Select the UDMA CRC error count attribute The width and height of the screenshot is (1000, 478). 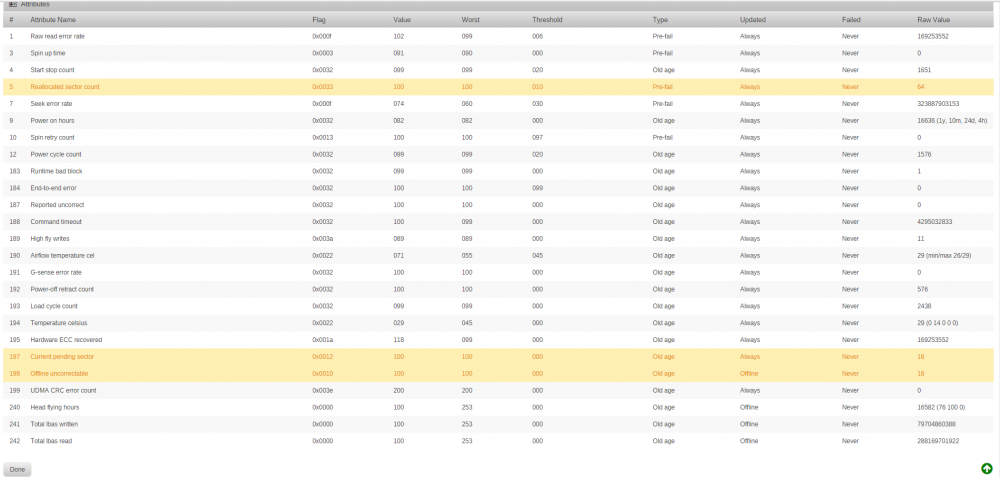pyautogui.click(x=63, y=390)
